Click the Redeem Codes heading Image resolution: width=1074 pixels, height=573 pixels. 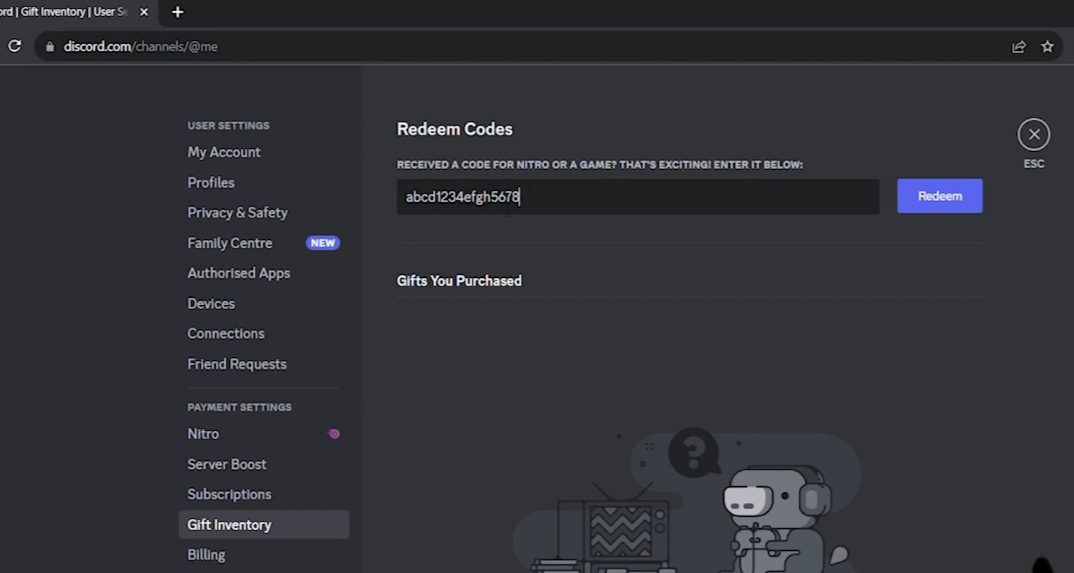pyautogui.click(x=455, y=129)
